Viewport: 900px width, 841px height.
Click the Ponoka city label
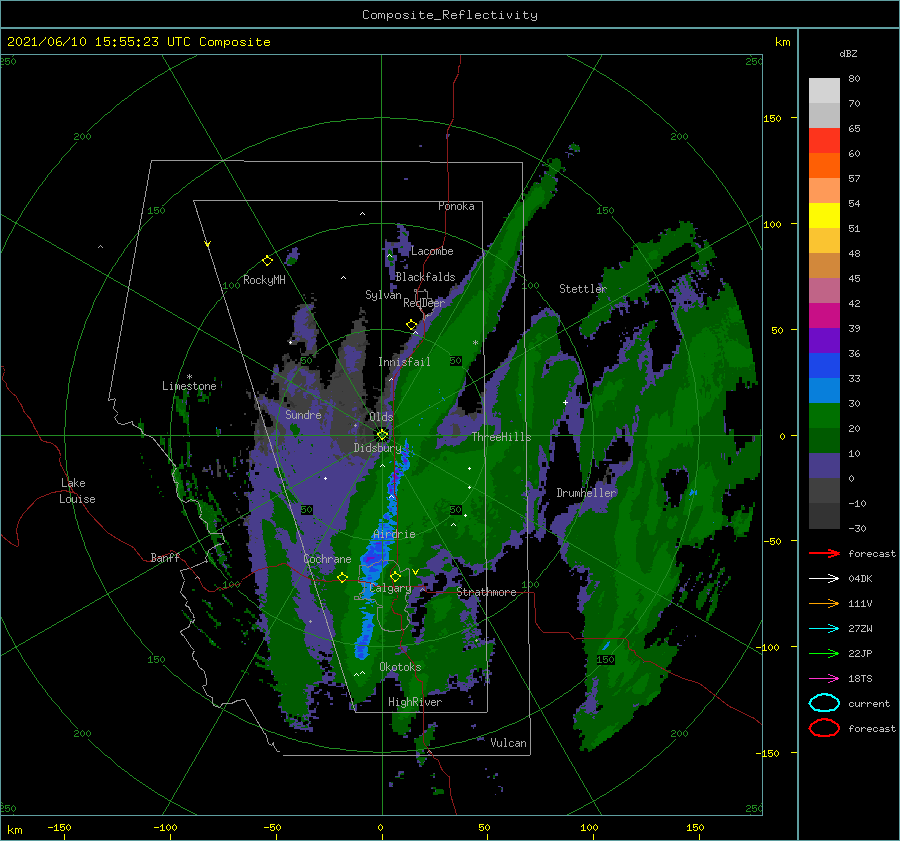coord(456,206)
